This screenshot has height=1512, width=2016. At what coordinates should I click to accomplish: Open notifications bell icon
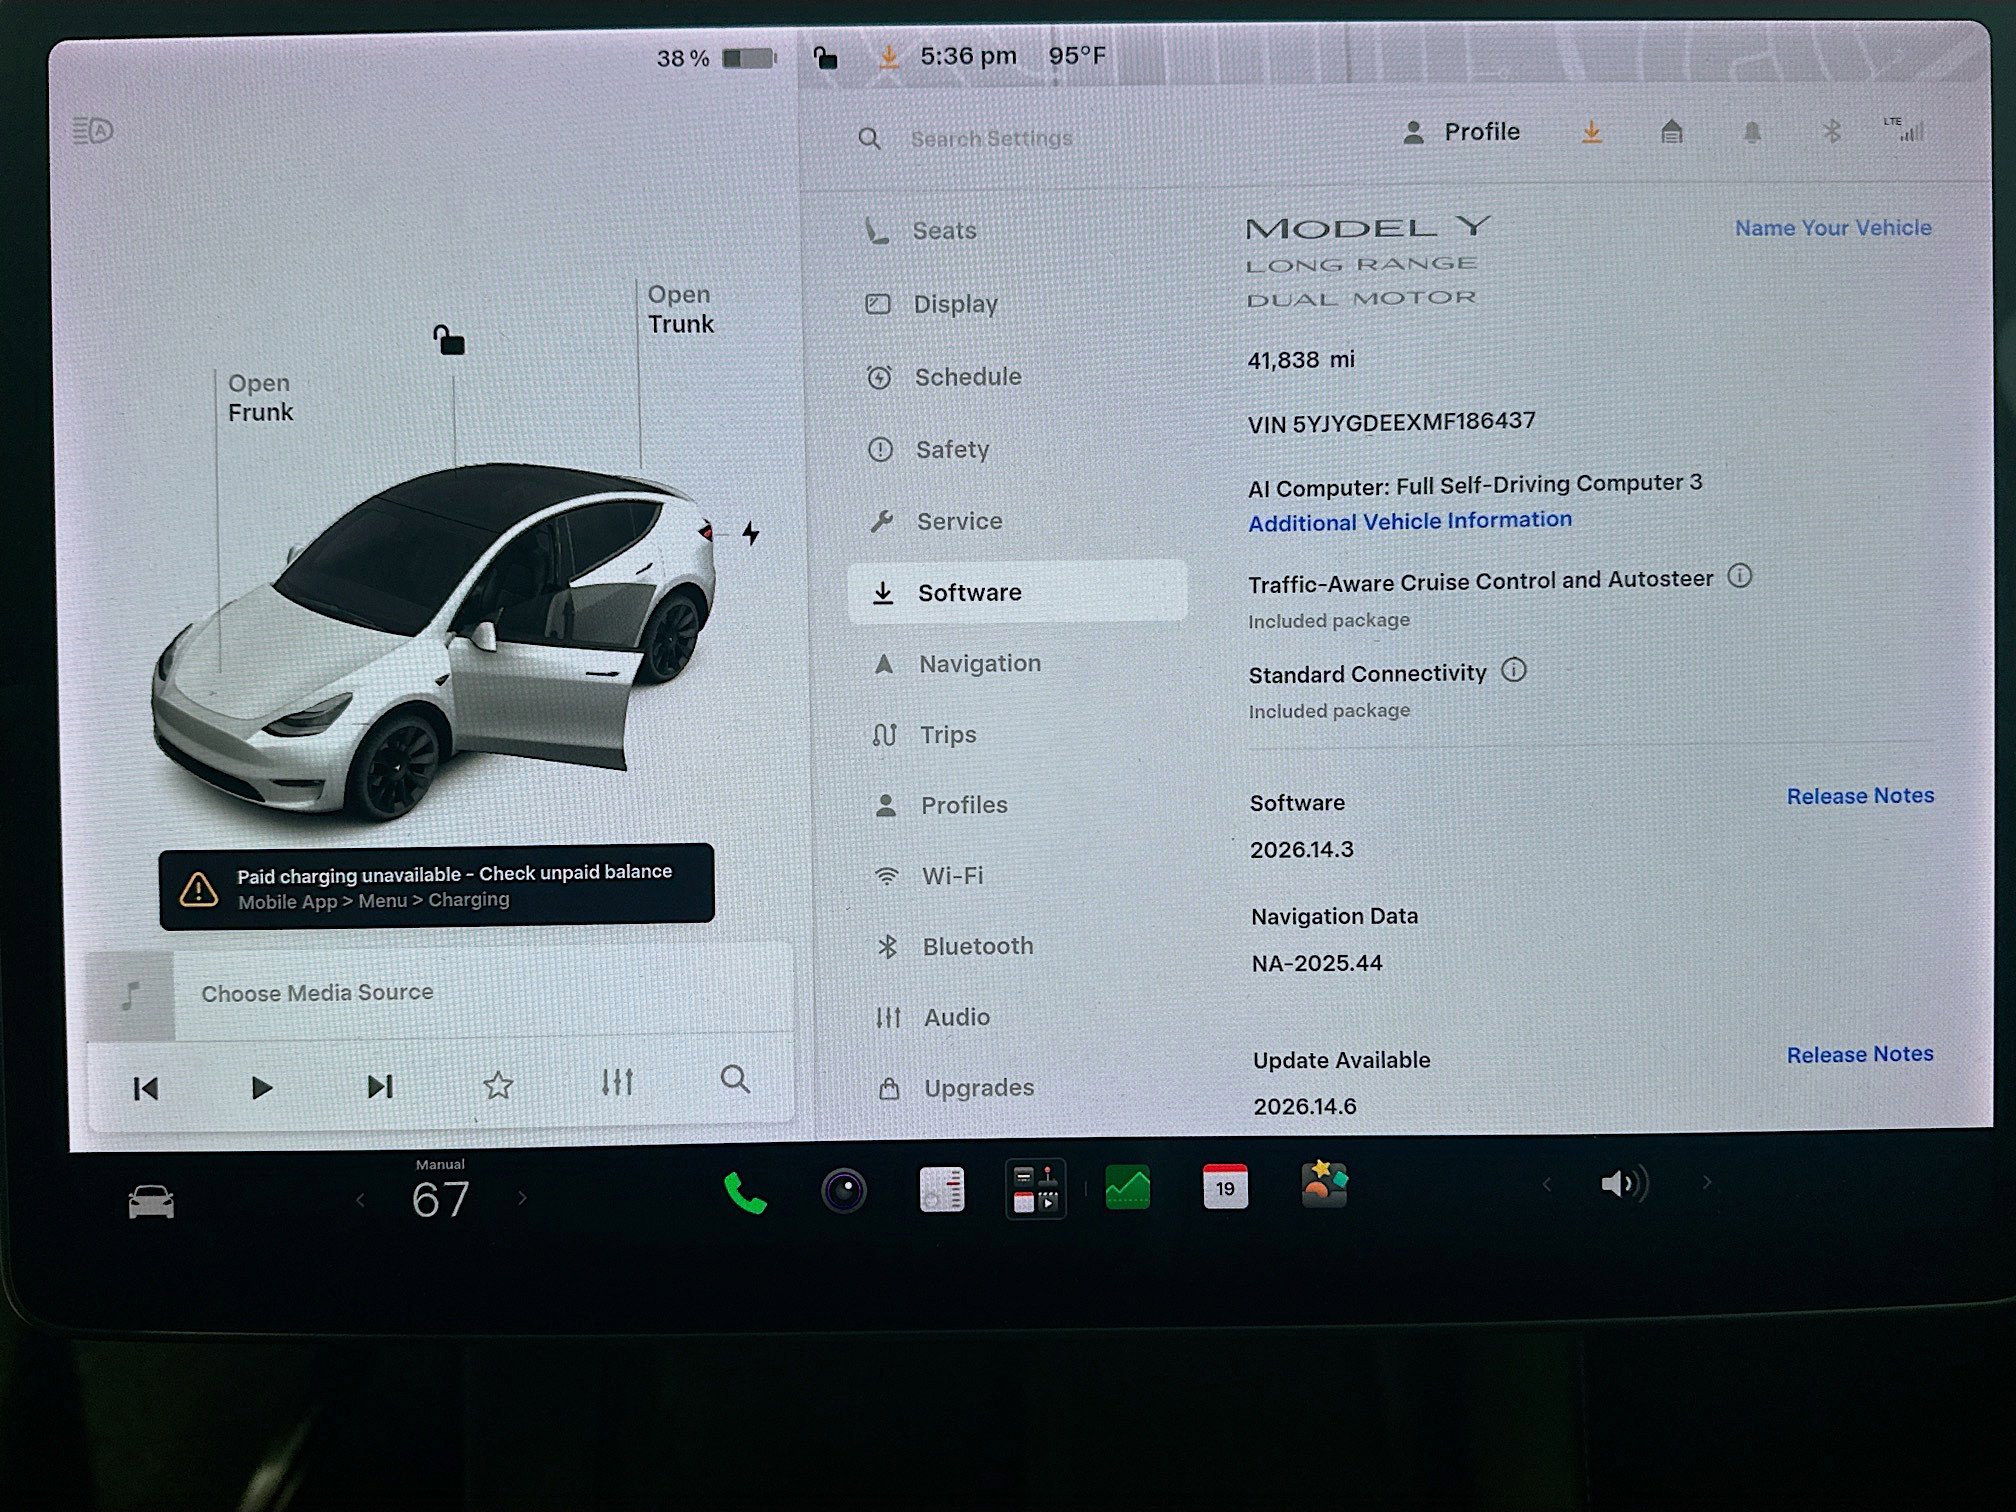coord(1751,131)
